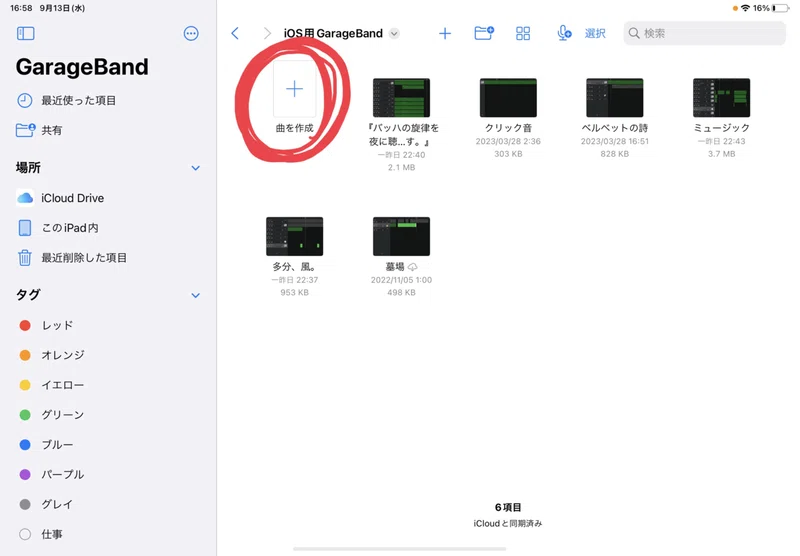Click the 検索 search field
This screenshot has width=800, height=556.
[705, 34]
